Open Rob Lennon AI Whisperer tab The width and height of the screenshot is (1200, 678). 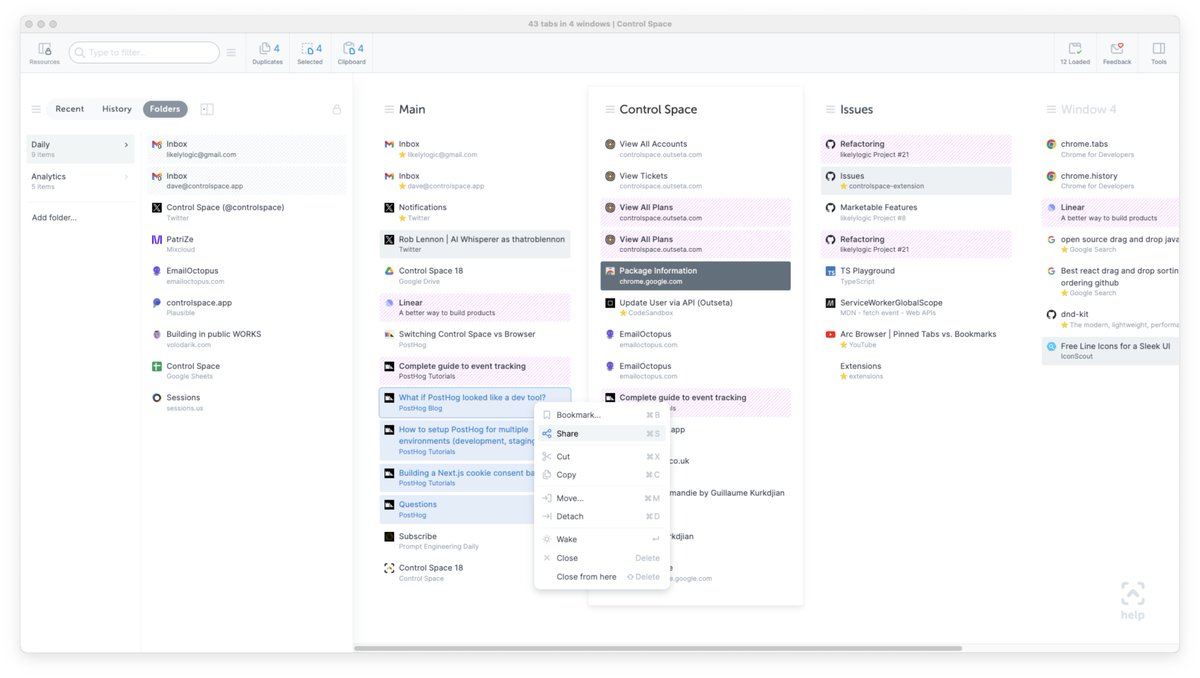pos(475,244)
